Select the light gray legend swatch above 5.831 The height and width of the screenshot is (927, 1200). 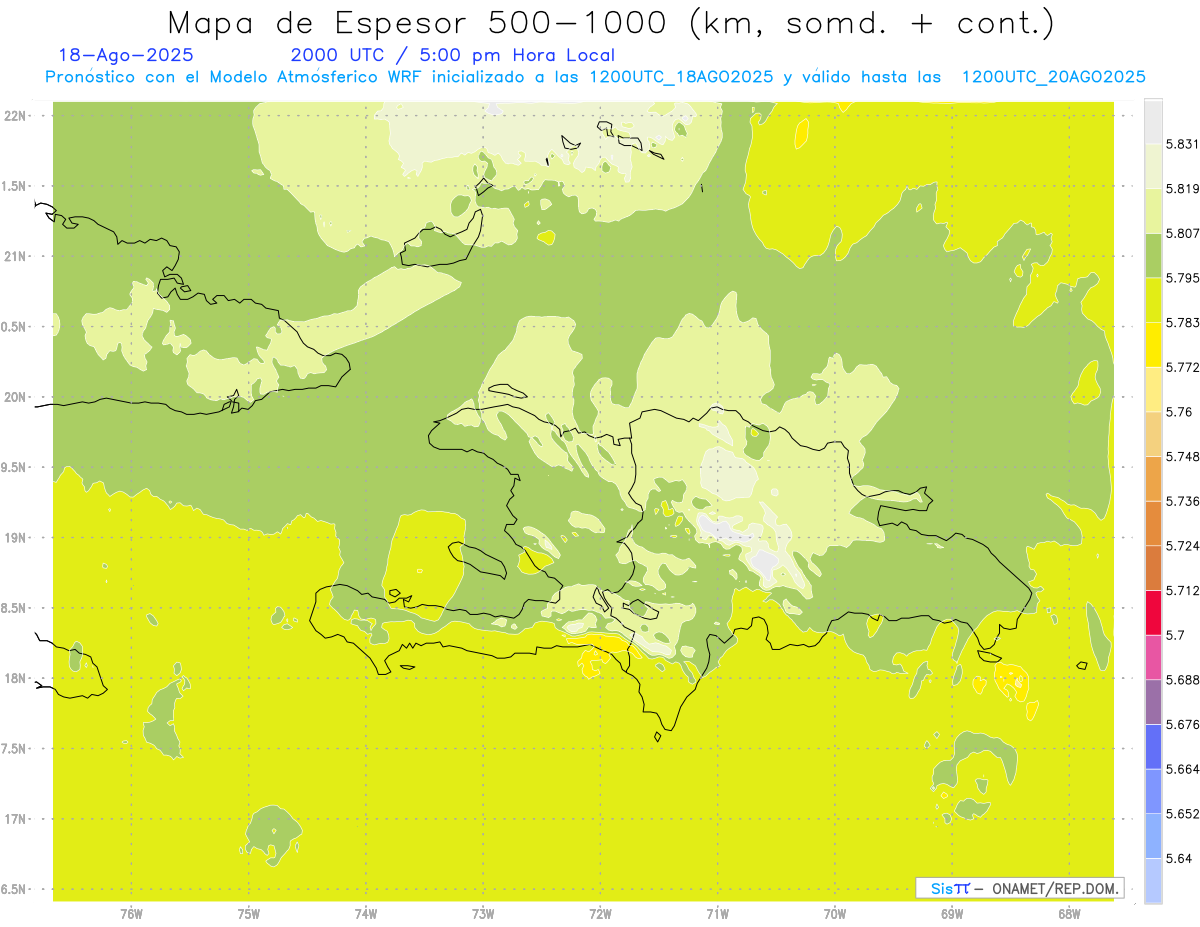point(1153,122)
